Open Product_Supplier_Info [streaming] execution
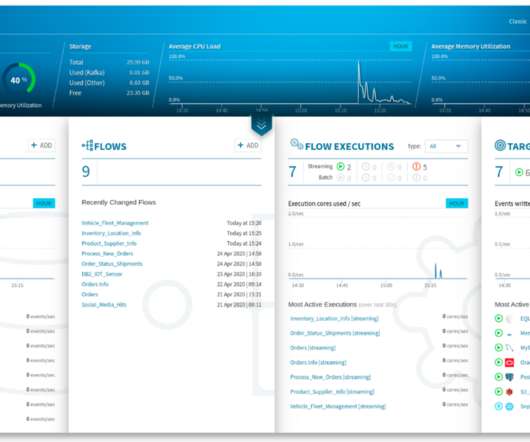530x442 pixels. (332, 392)
